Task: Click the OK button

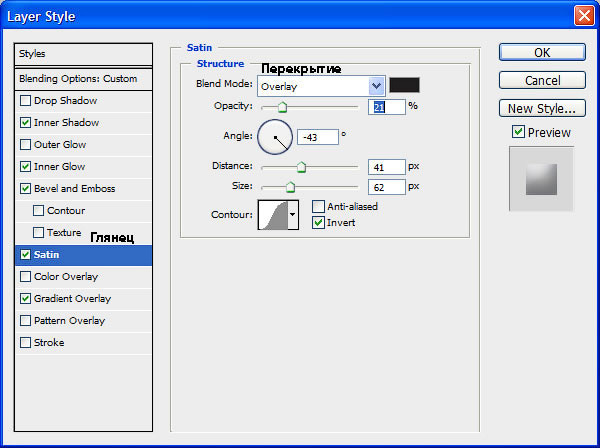Action: (x=542, y=52)
